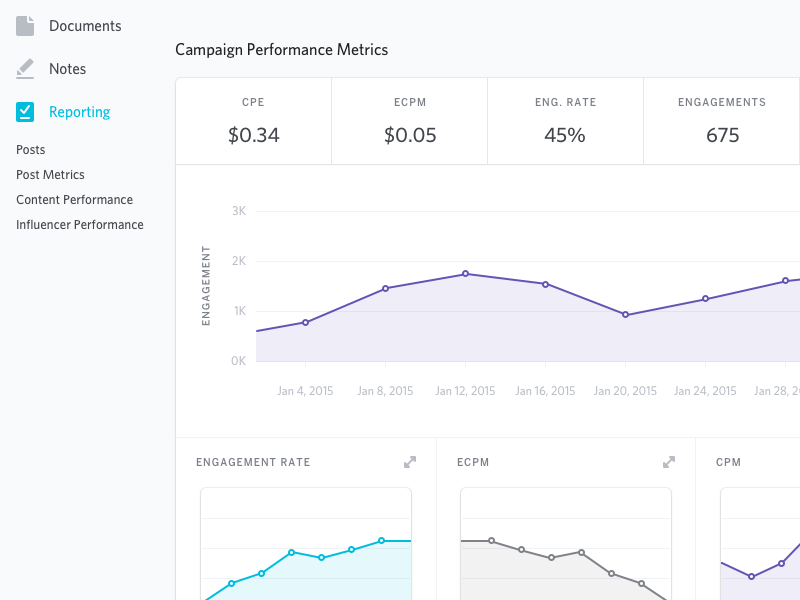Click the Reporting checkmark icon
This screenshot has width=800, height=600.
click(25, 112)
